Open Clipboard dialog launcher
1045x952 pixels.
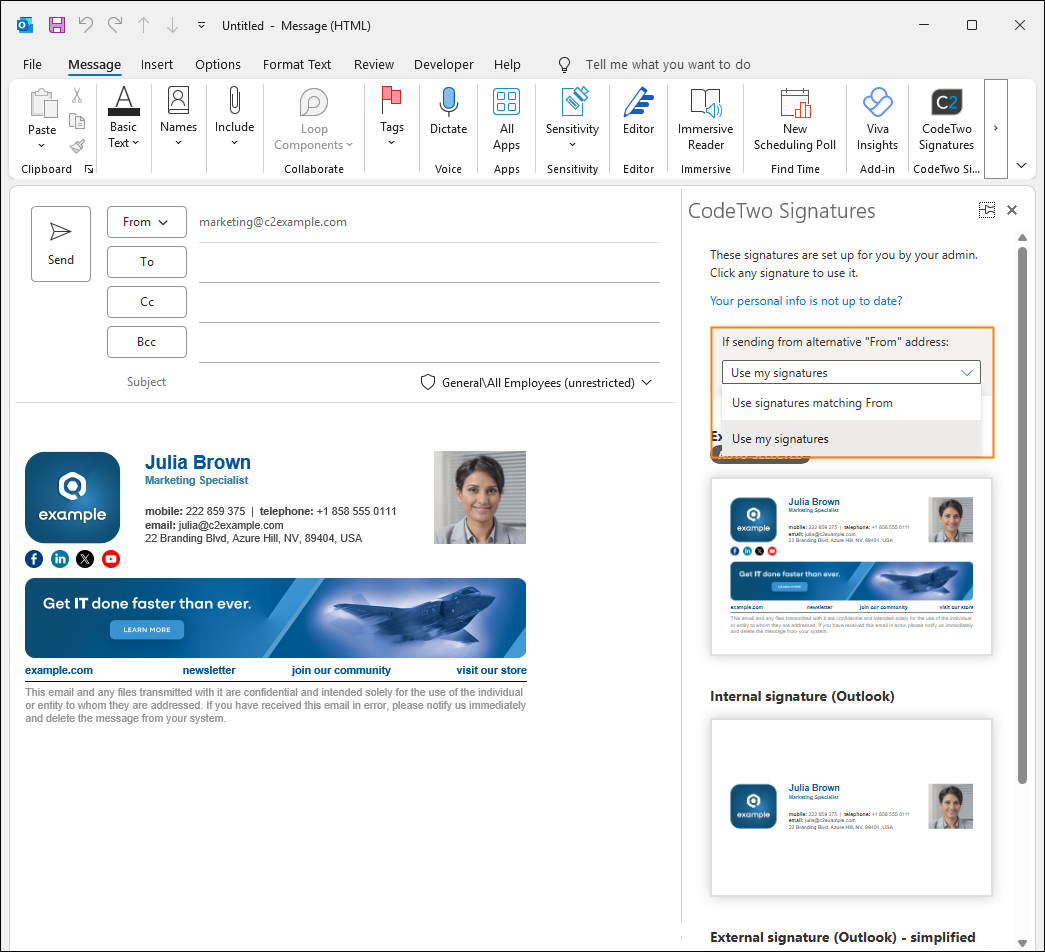click(89, 169)
